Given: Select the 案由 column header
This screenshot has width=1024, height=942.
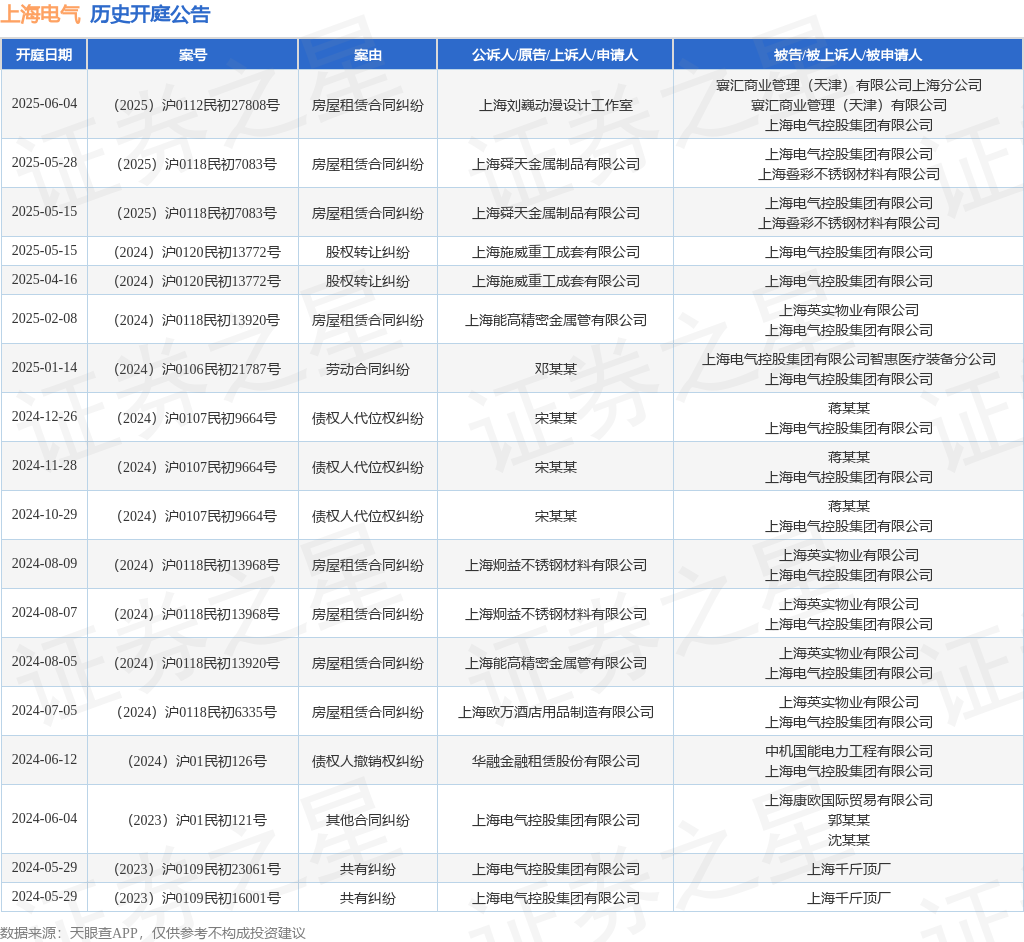Looking at the screenshot, I should pos(368,55).
